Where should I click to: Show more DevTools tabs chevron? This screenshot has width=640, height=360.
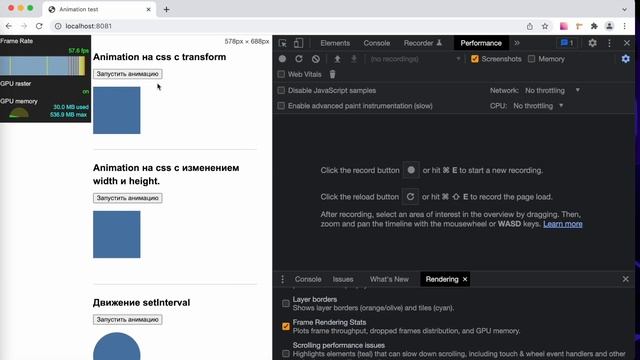[x=517, y=43]
